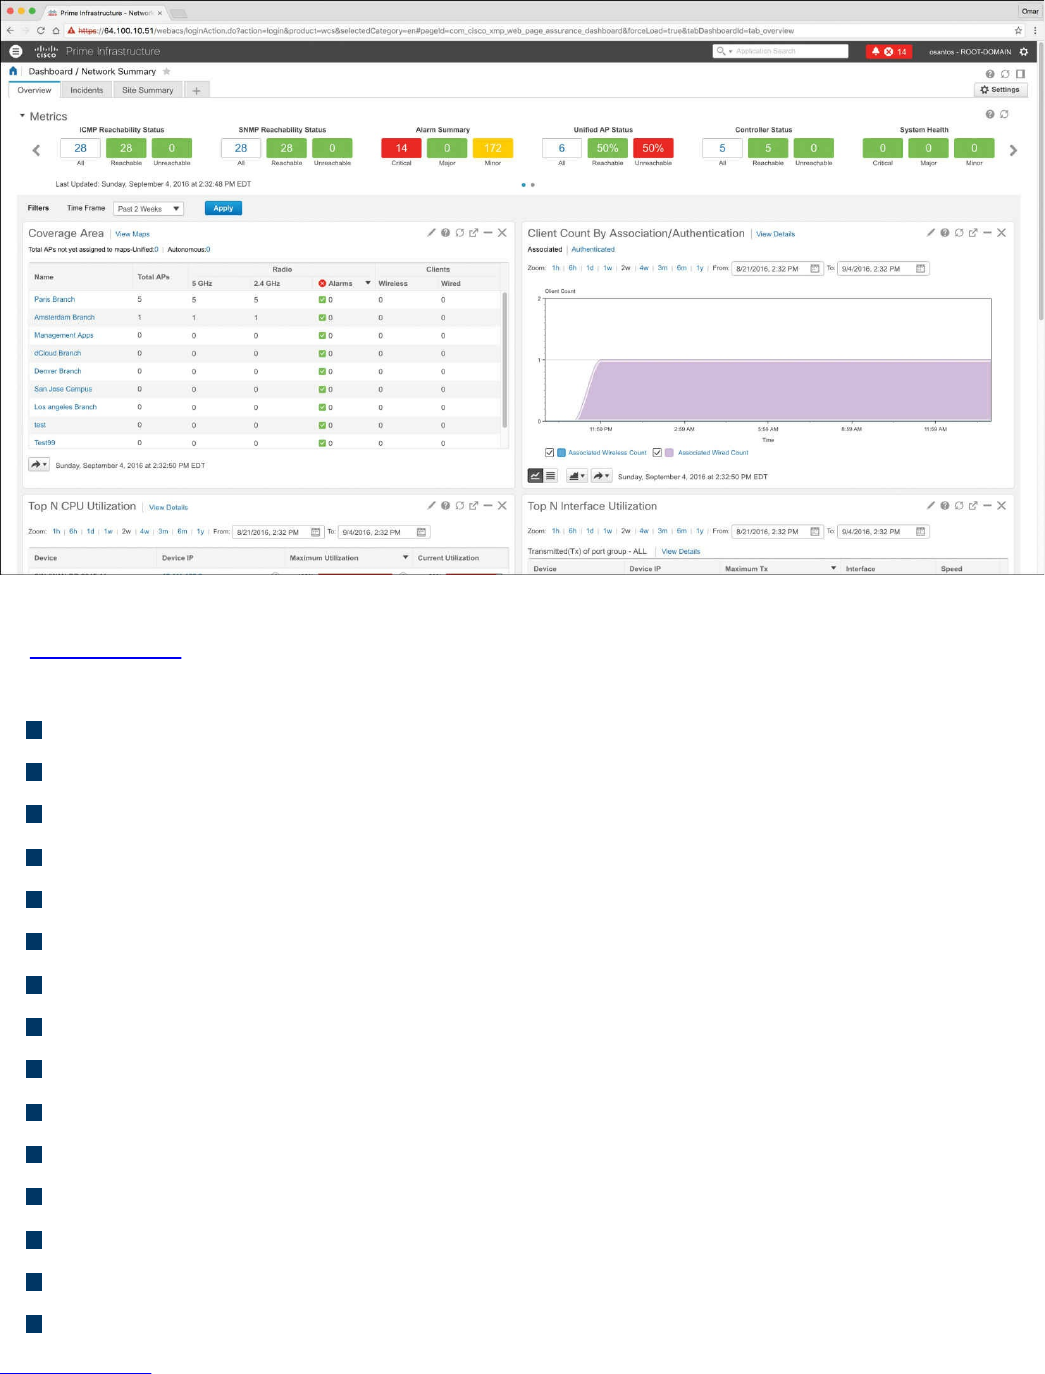Open the Time Frame Past 2 Weeks dropdown
This screenshot has width=1045, height=1374.
pos(148,208)
